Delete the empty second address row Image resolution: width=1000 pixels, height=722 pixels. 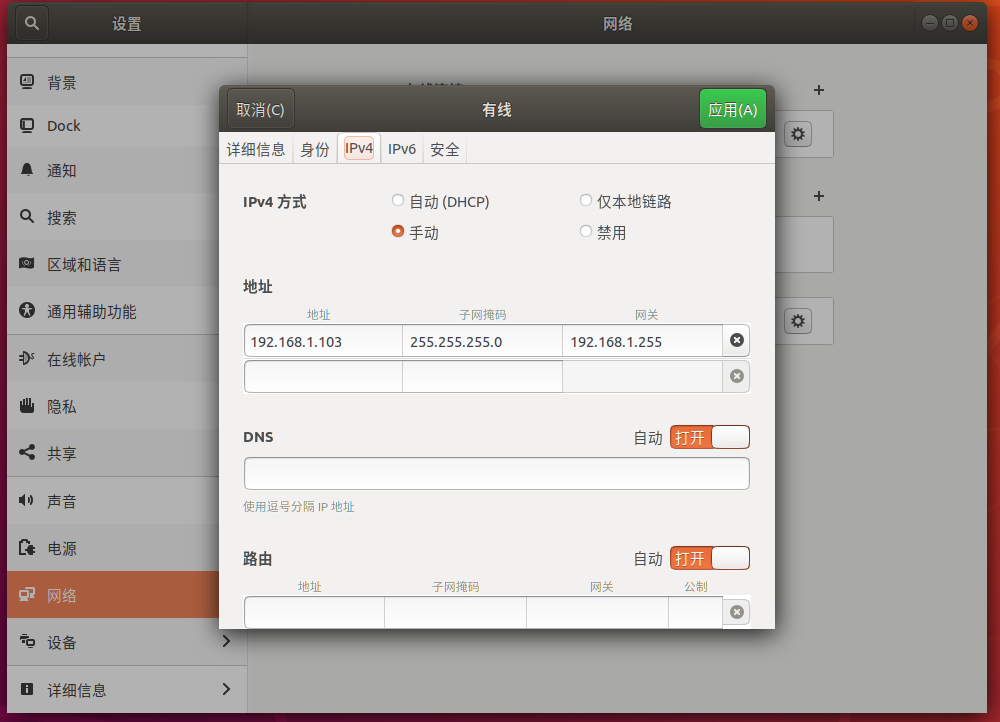click(x=737, y=376)
